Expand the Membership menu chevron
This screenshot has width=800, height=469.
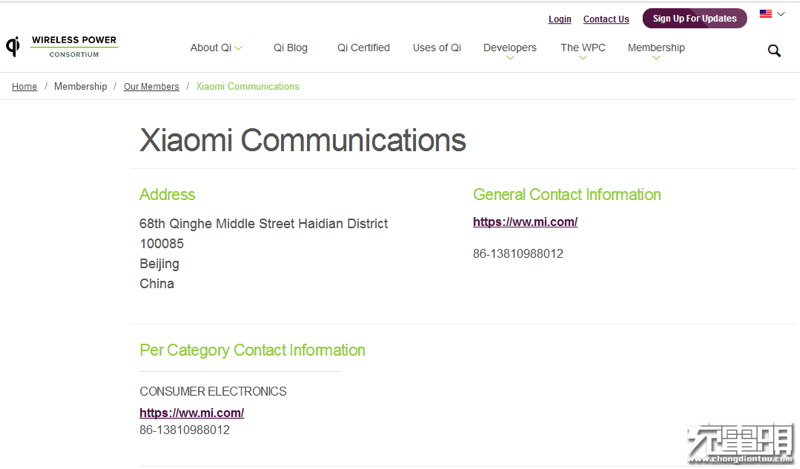(656, 58)
